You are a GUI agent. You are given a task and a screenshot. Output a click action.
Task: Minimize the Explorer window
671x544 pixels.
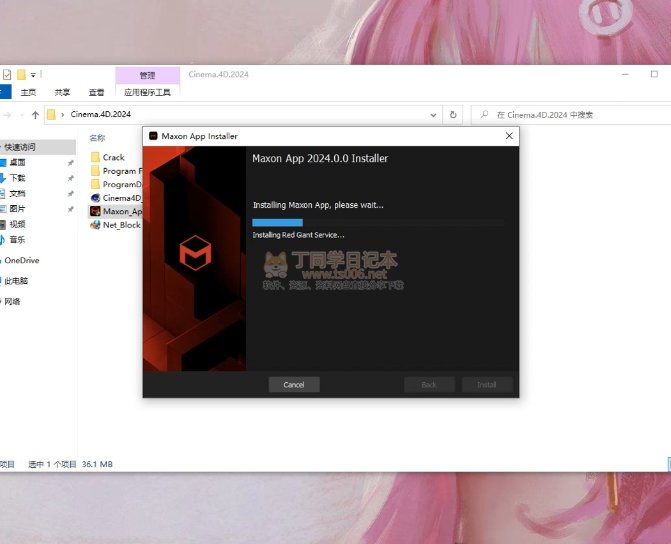(625, 74)
